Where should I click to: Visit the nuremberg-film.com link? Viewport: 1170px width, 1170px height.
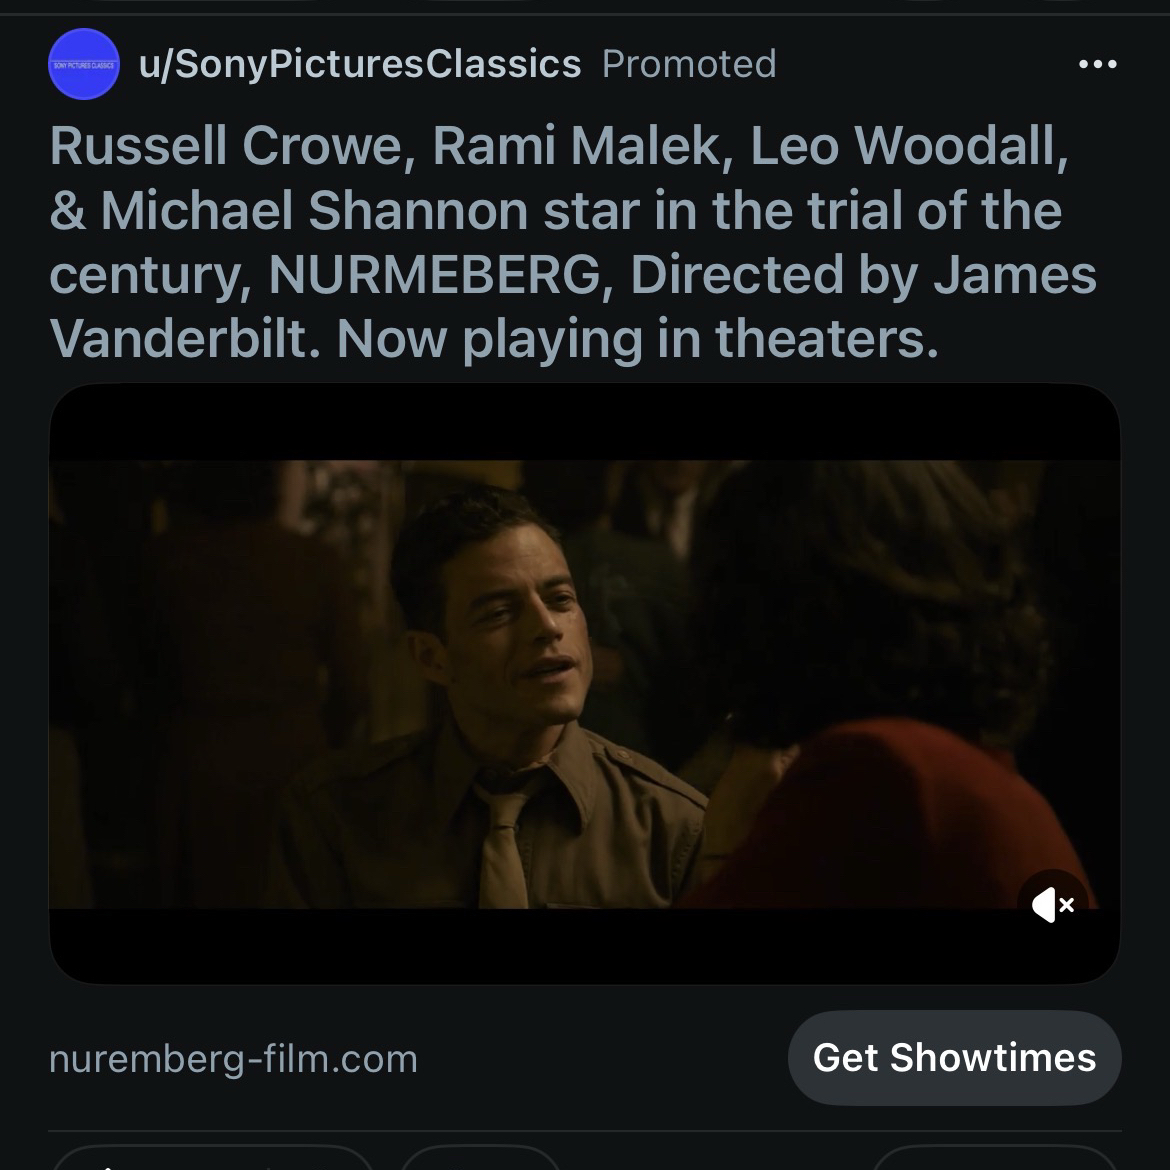click(x=233, y=1058)
